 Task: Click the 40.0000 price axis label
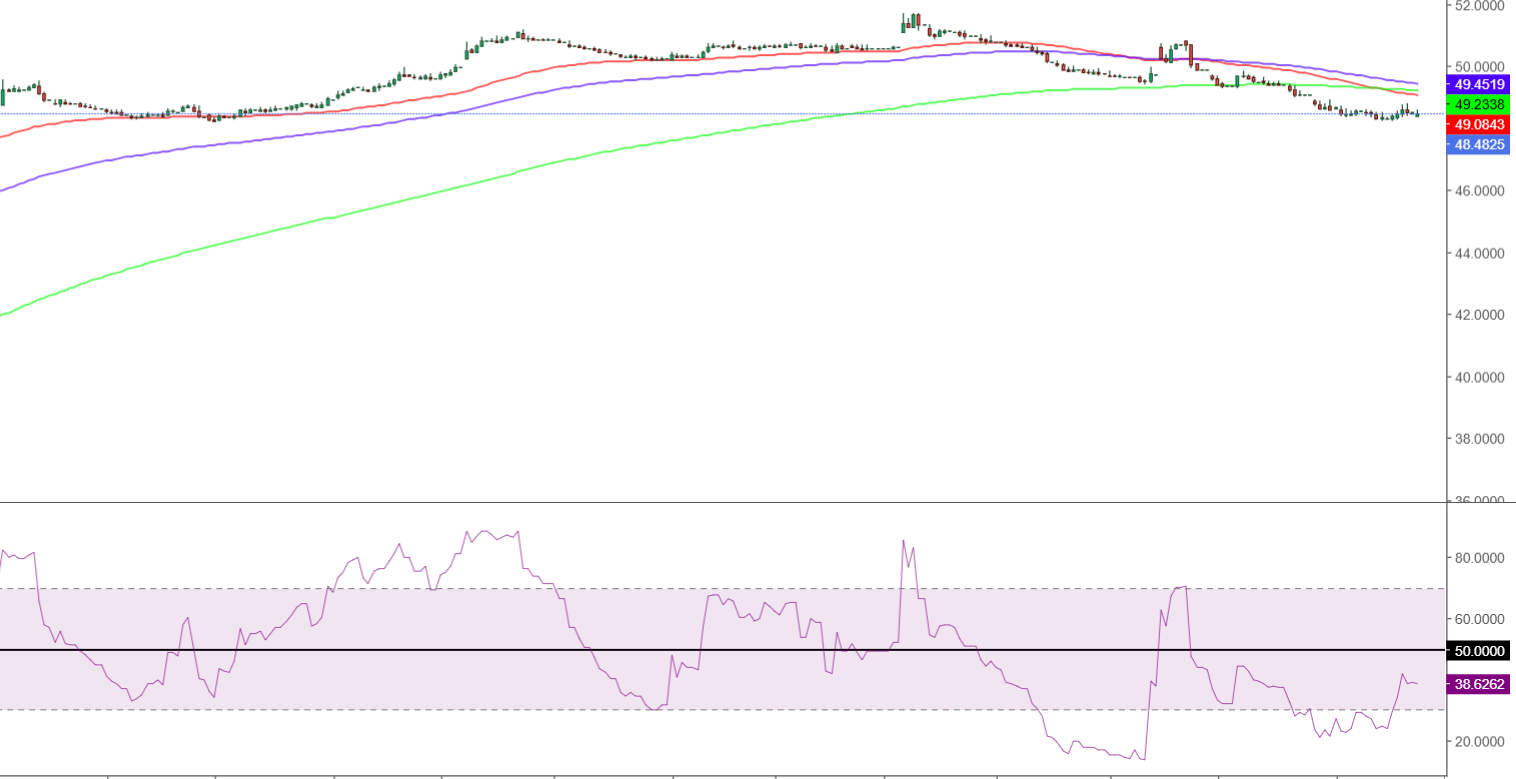pos(1481,377)
